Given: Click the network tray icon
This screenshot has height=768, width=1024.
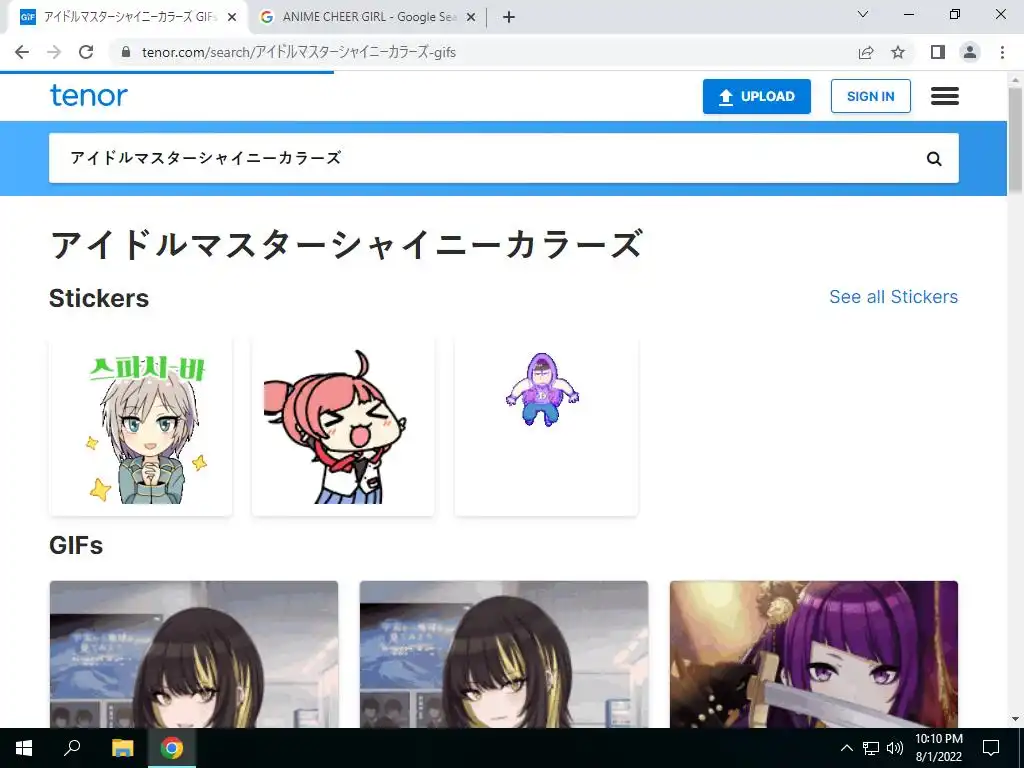Looking at the screenshot, I should tap(871, 748).
